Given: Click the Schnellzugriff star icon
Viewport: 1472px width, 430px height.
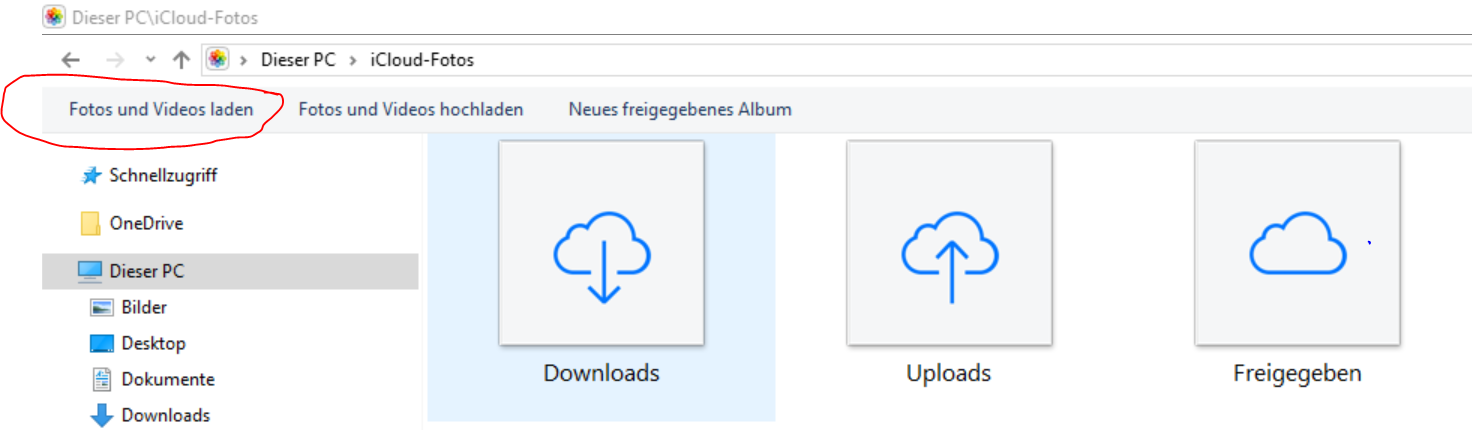Looking at the screenshot, I should point(91,176).
